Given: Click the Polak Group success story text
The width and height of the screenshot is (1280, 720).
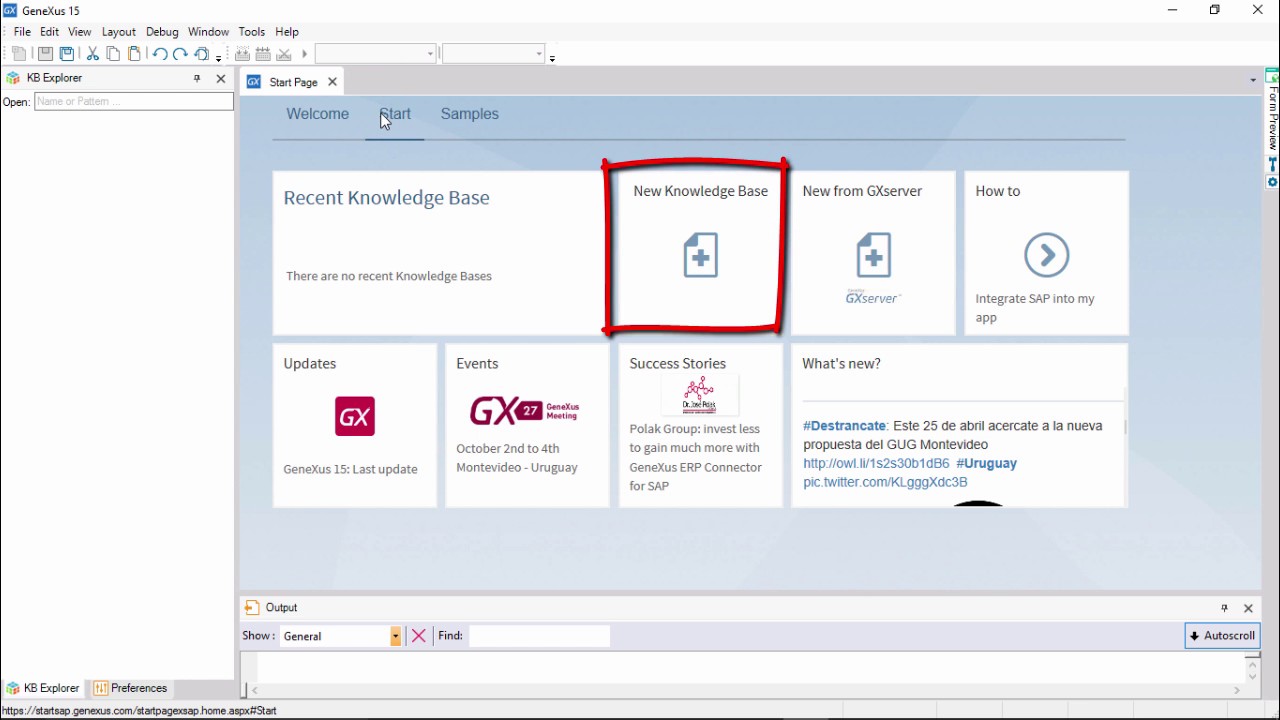Looking at the screenshot, I should (696, 457).
